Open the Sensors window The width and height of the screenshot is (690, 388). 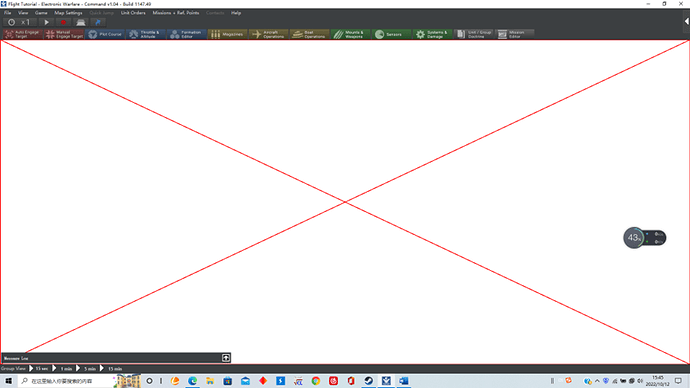[391, 34]
